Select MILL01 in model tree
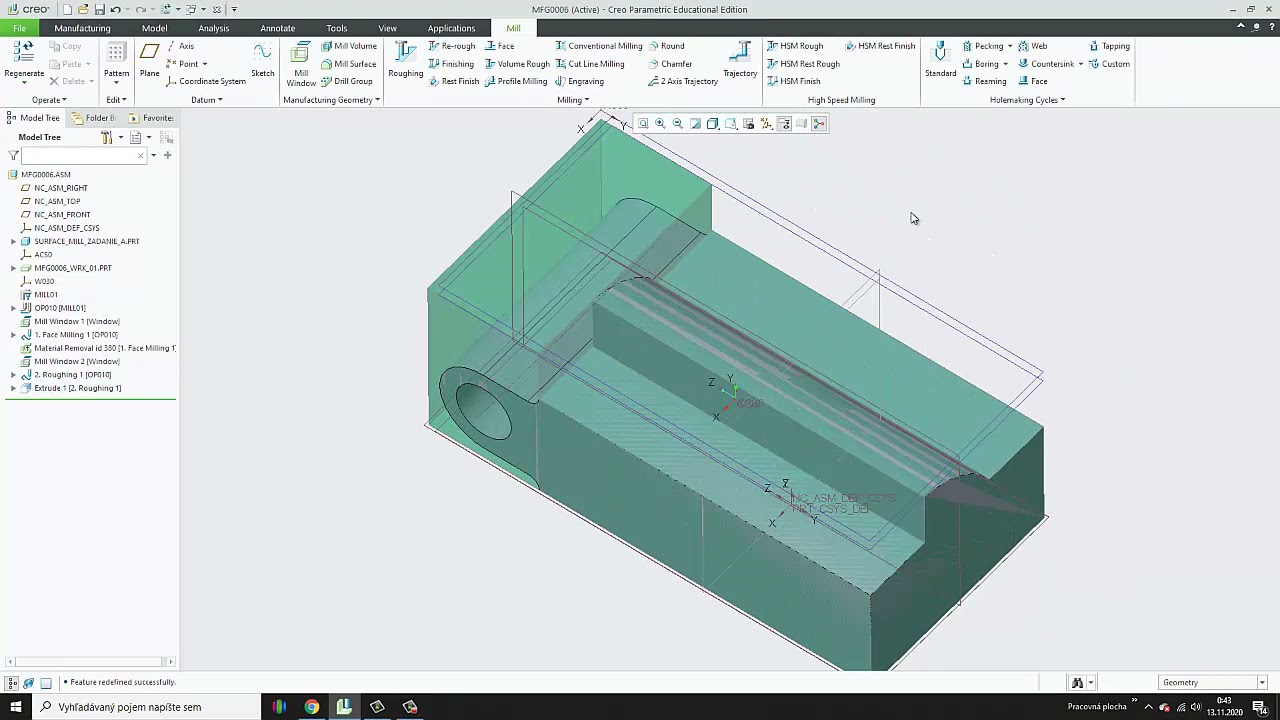Screen dimensions: 1280x720 [46, 295]
